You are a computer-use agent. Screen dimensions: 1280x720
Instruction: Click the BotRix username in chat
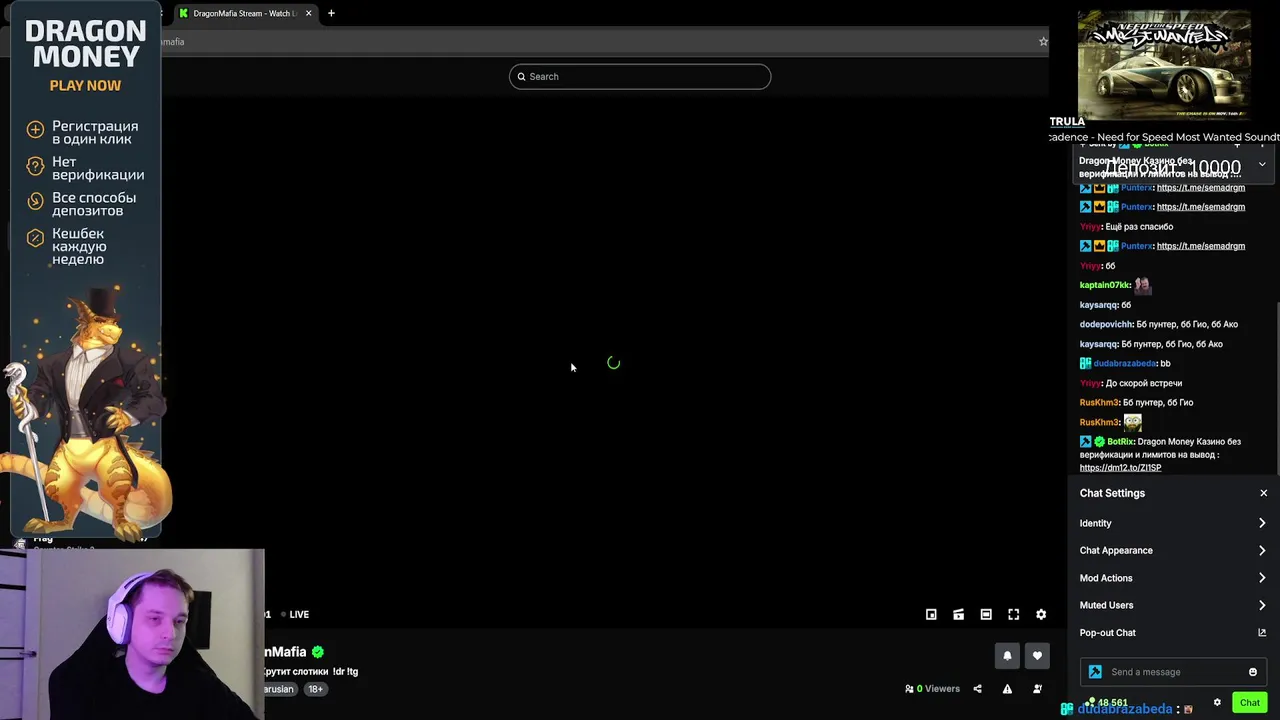pos(1120,442)
